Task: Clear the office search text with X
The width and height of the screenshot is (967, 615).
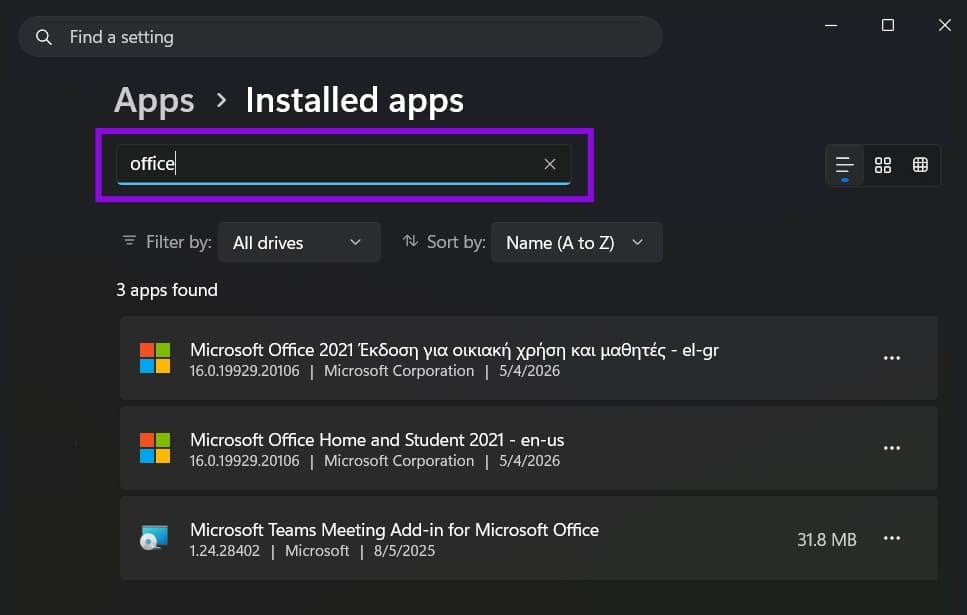Action: [x=549, y=164]
